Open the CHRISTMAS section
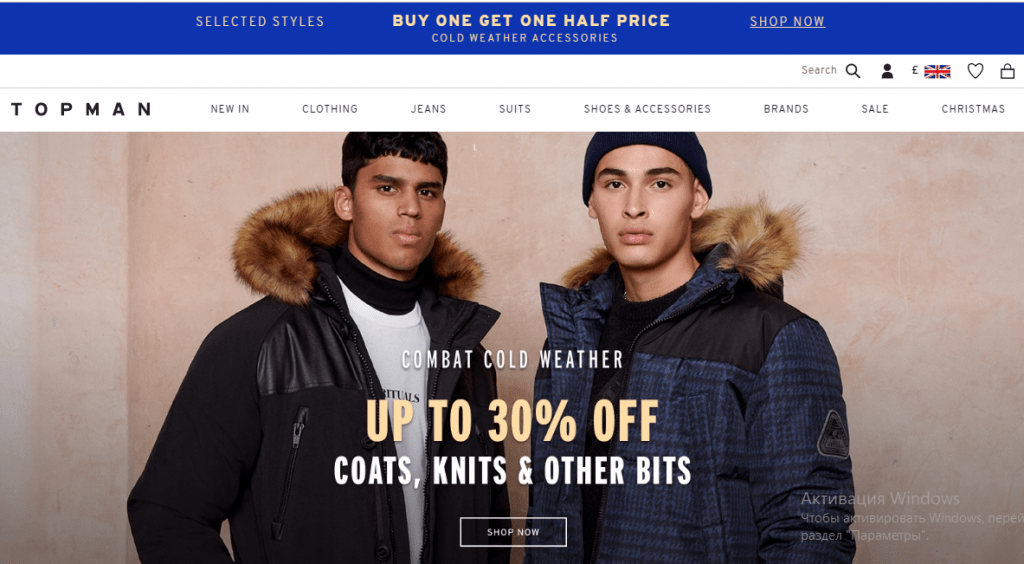Viewport: 1024px width, 564px height. pos(973,109)
